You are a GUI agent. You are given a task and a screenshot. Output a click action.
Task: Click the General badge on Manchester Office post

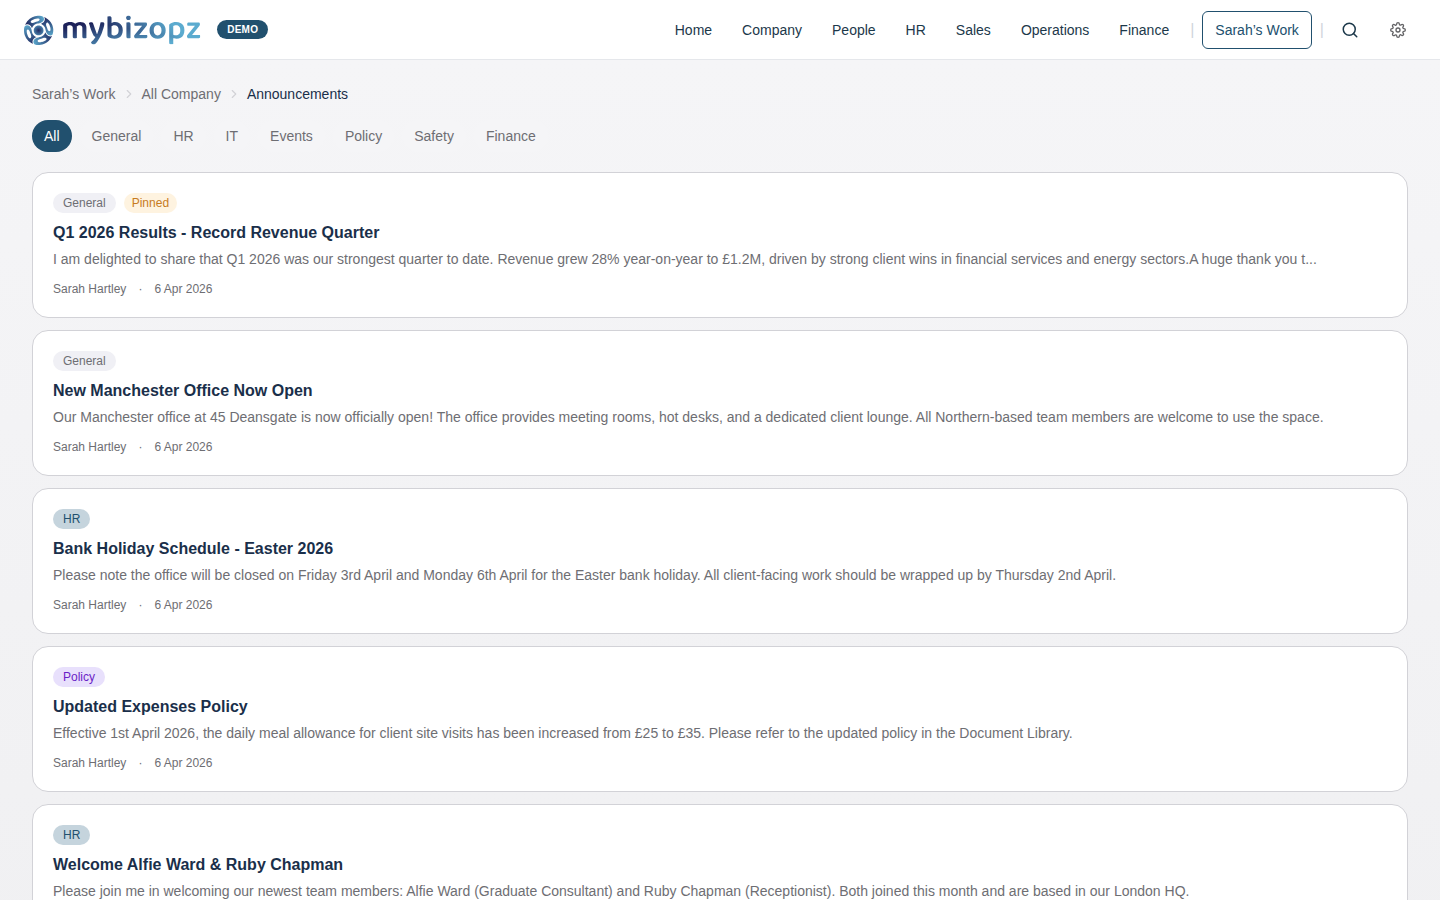(x=84, y=360)
